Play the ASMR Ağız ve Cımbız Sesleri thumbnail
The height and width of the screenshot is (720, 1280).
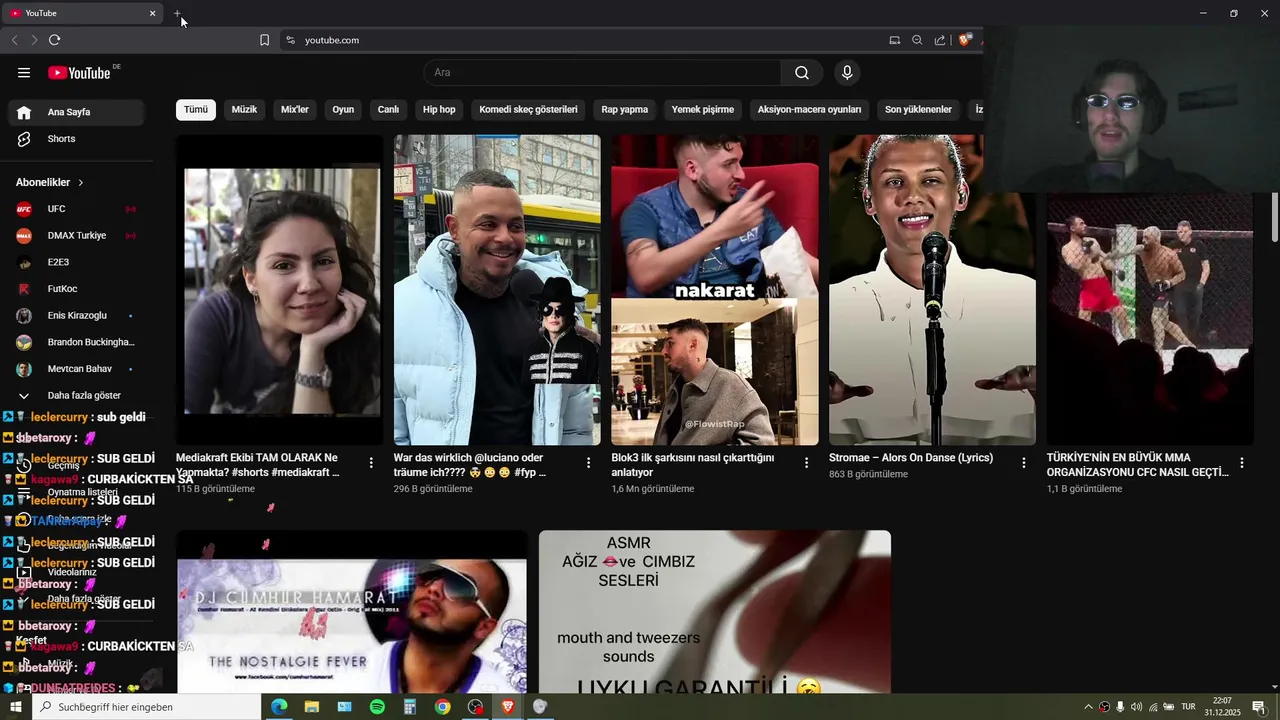click(715, 612)
